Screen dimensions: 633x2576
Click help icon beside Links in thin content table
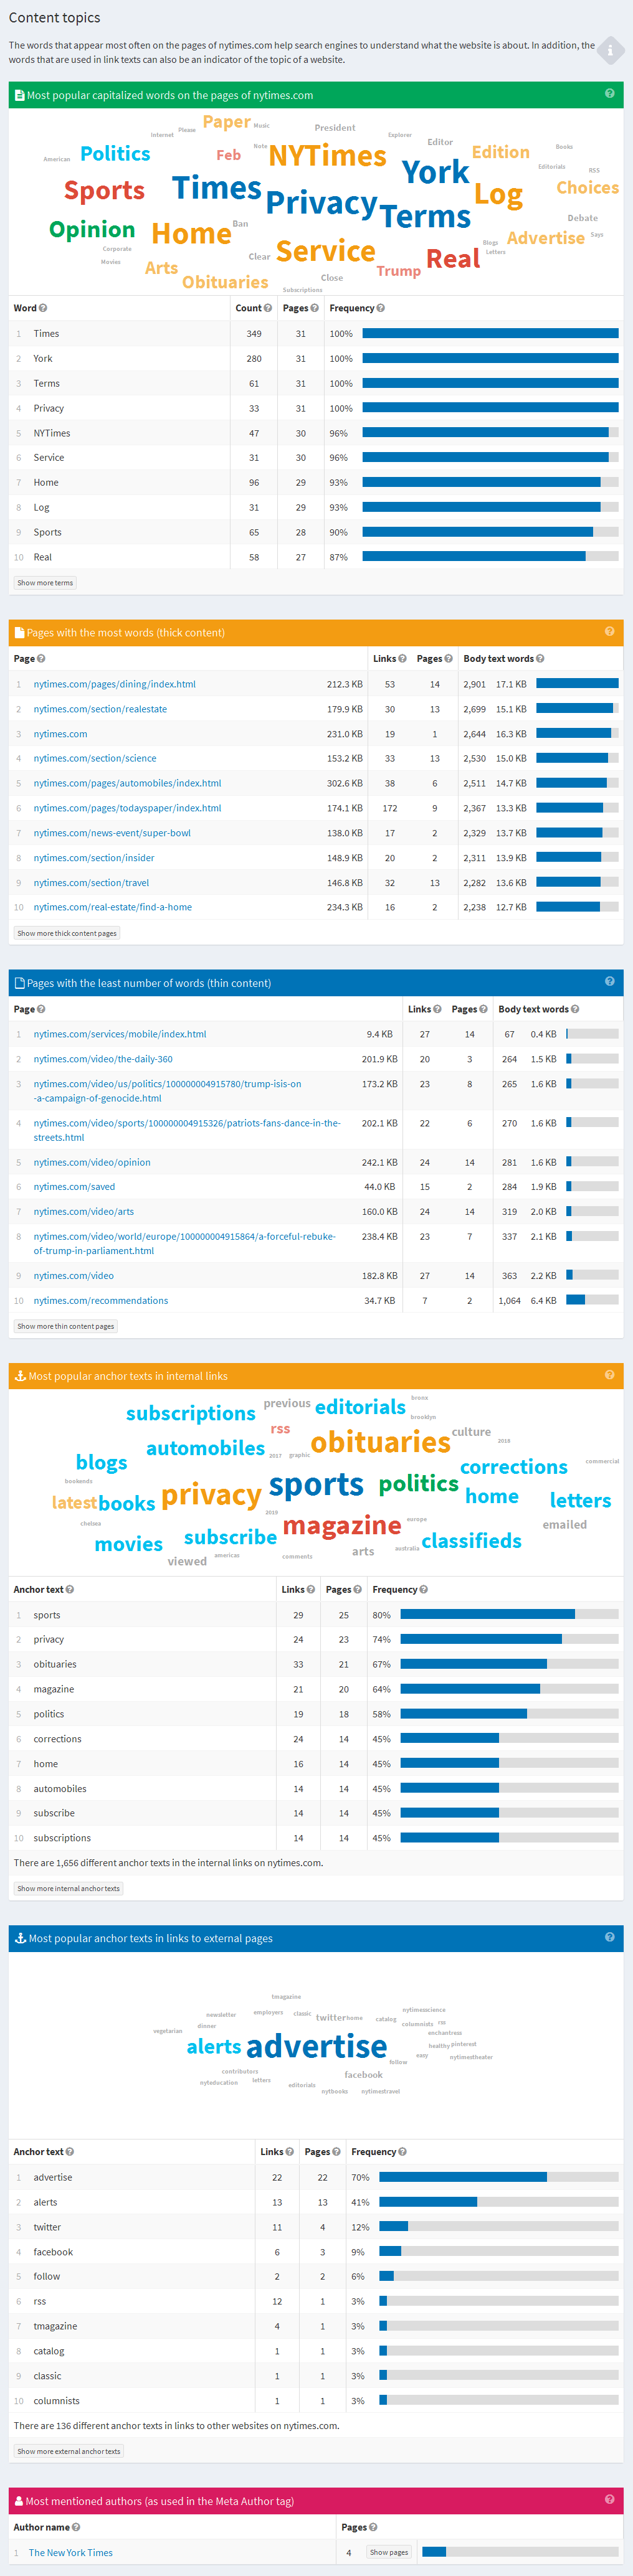click(x=438, y=1009)
